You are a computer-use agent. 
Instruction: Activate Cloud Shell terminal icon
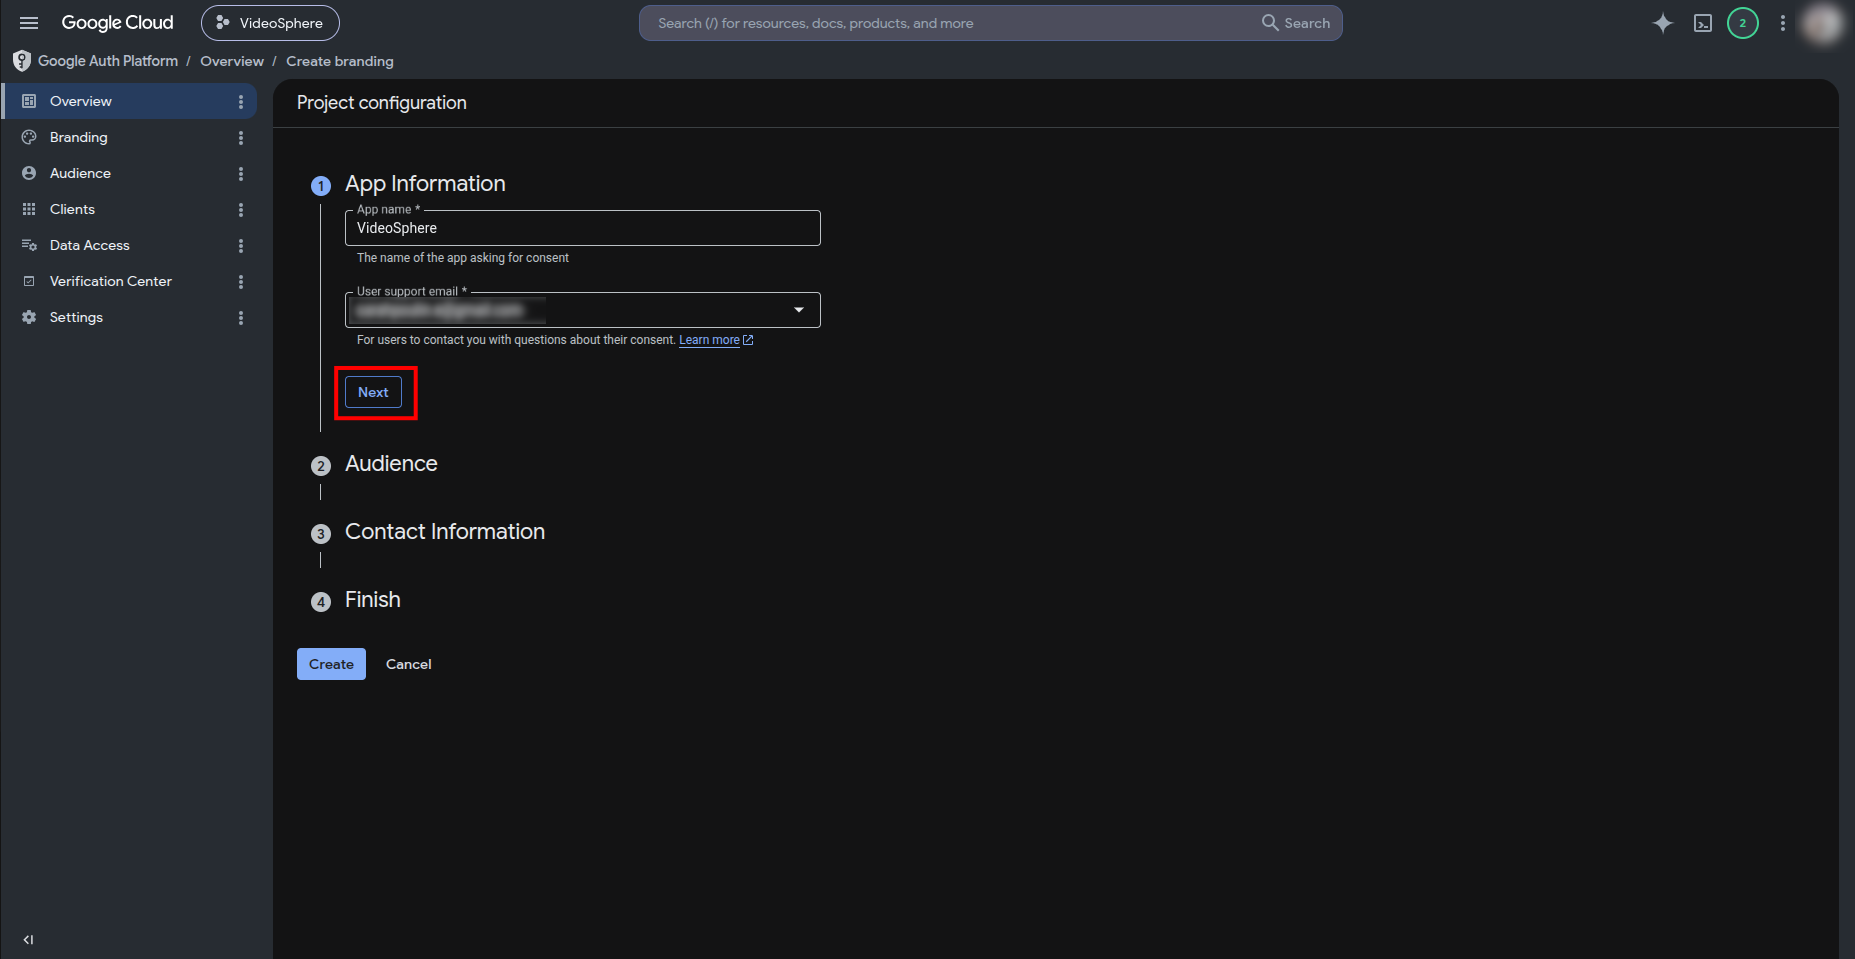[1703, 23]
